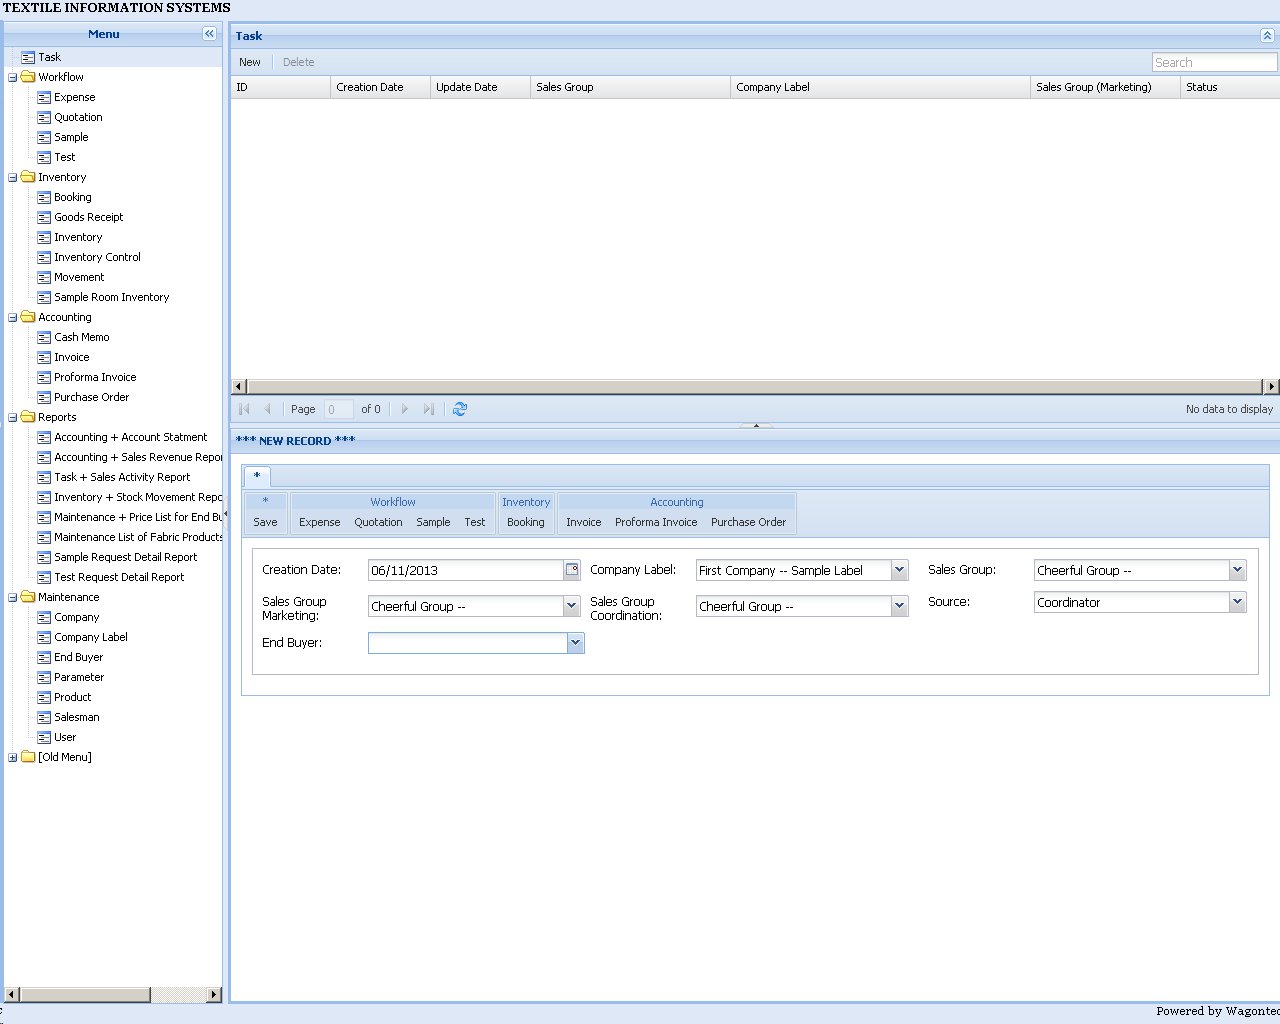This screenshot has height=1024, width=1280.
Task: Sort by the Company Label column header
Action: click(x=880, y=87)
